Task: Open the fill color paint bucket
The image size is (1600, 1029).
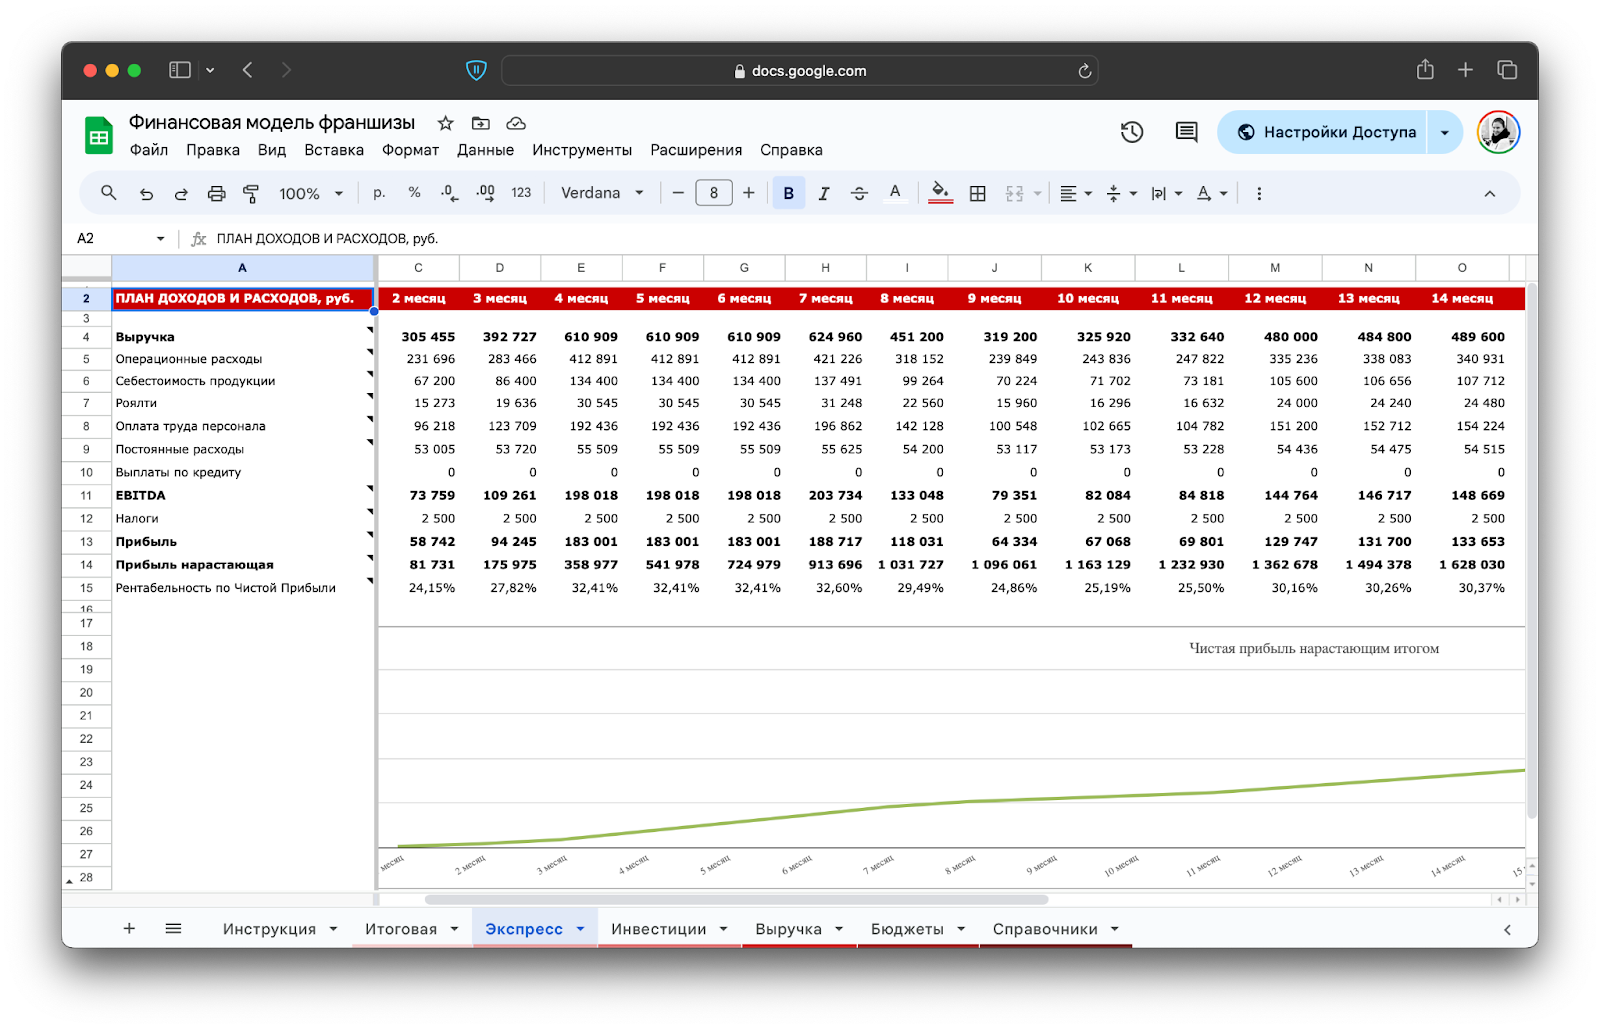Action: tap(940, 192)
